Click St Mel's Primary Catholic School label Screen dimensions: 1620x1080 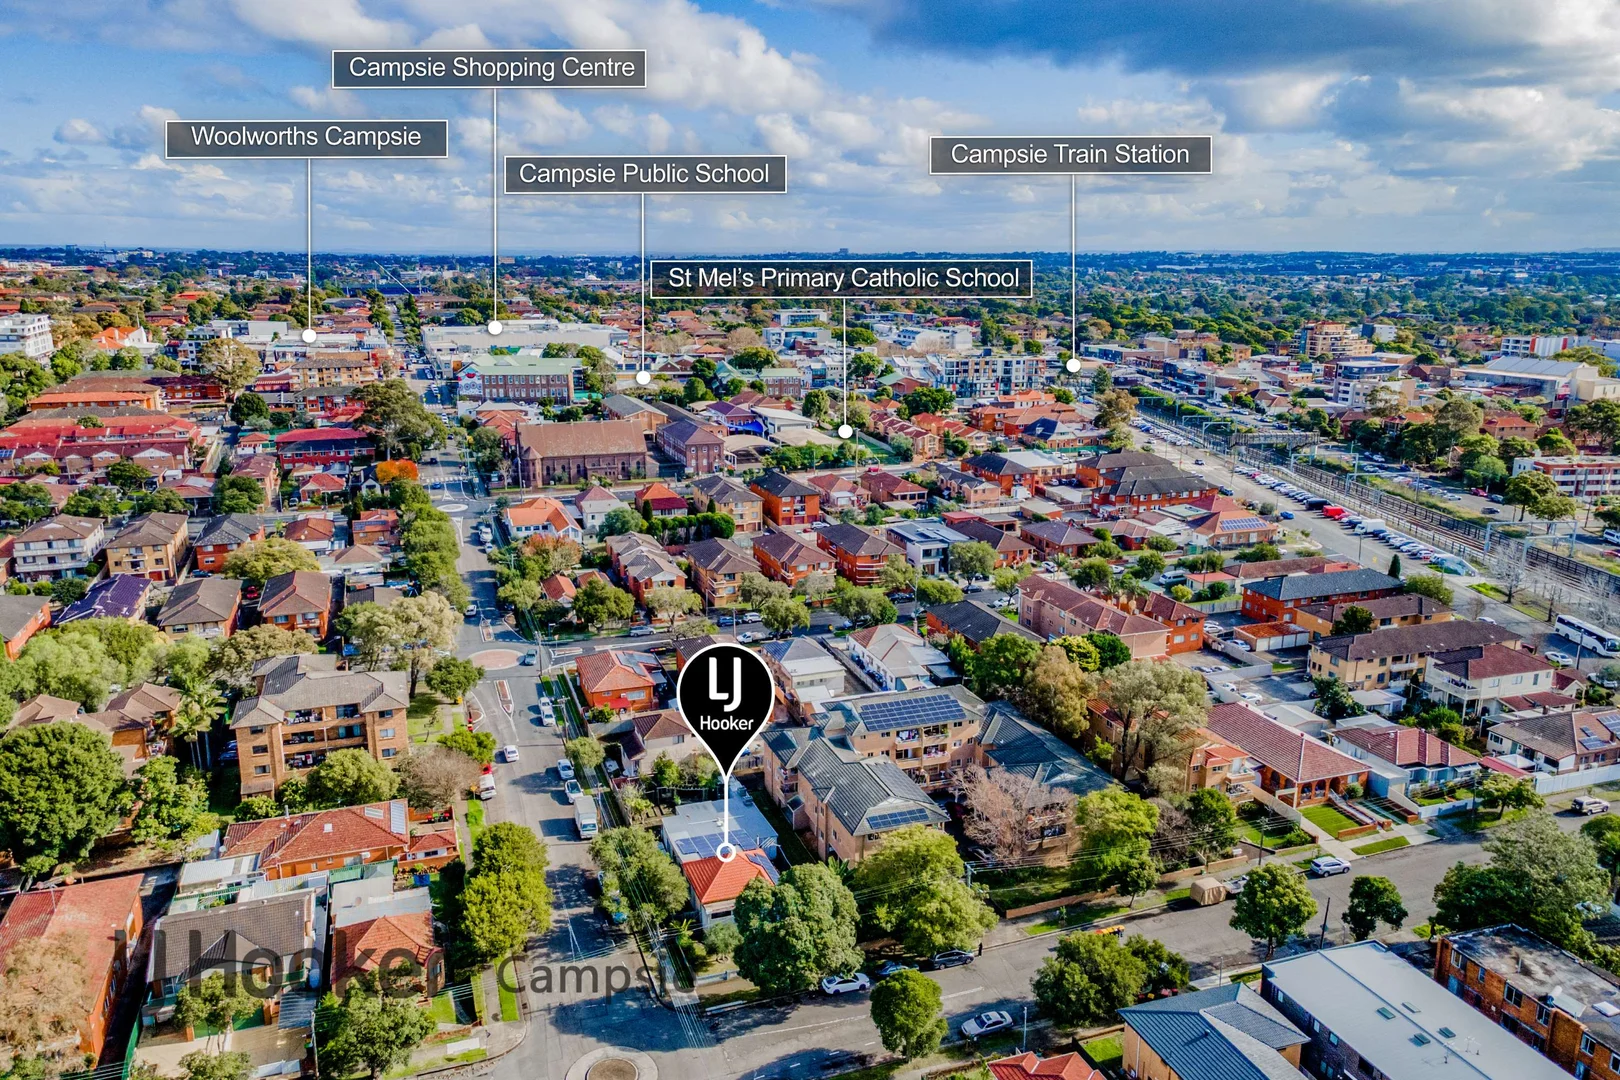(841, 278)
